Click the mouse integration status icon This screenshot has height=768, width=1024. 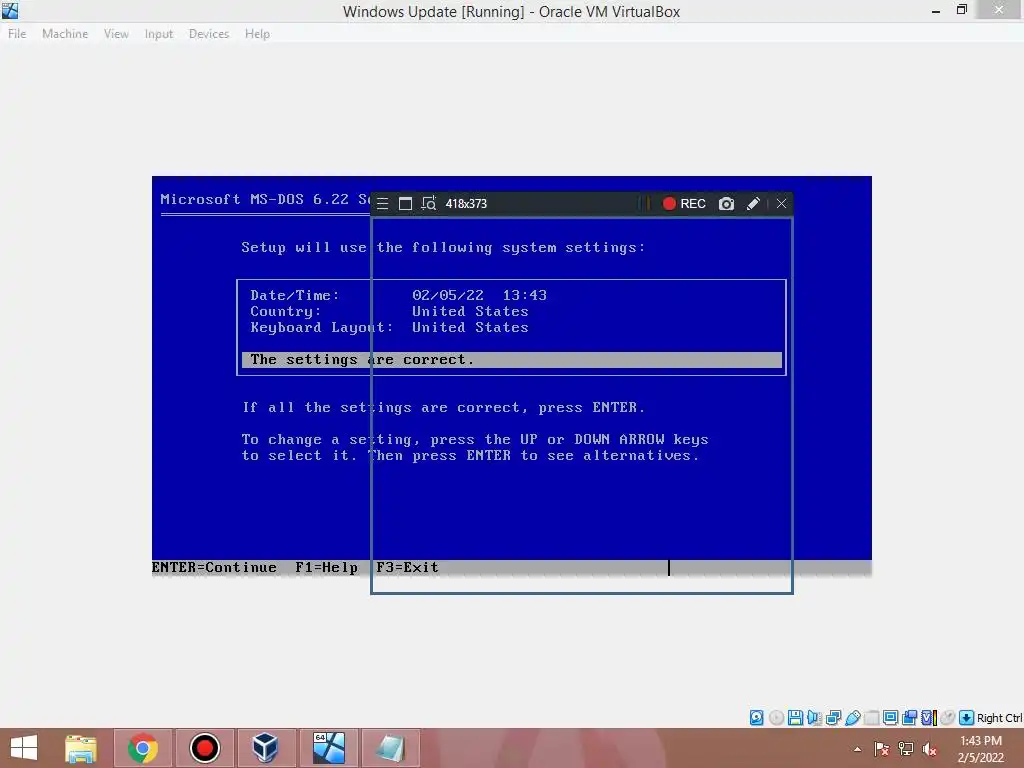[948, 718]
